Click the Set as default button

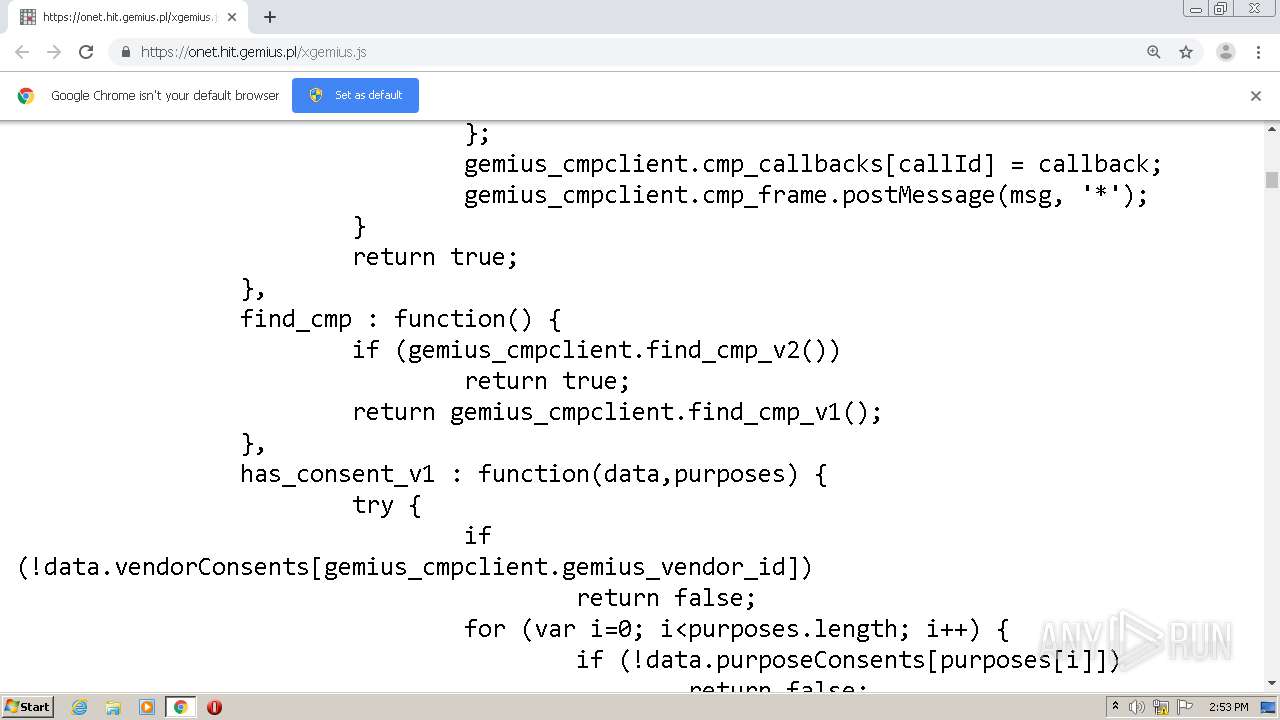coord(355,95)
